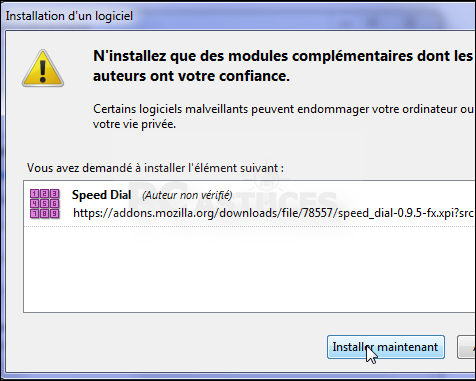
Task: Select the Speed Dial add-on name
Action: coord(101,195)
